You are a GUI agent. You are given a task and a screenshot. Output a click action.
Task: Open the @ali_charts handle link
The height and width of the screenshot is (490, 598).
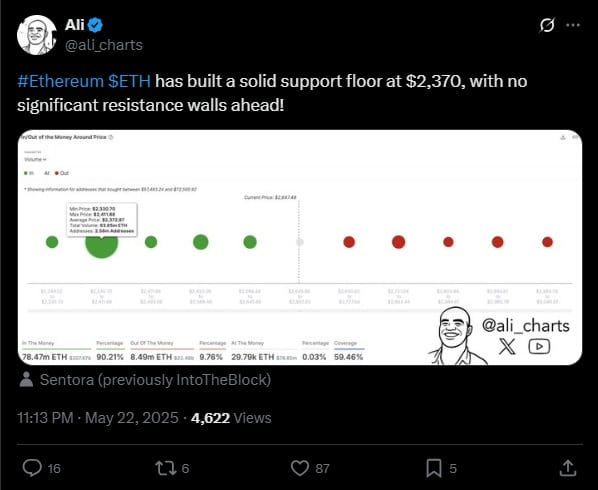pyautogui.click(x=104, y=45)
